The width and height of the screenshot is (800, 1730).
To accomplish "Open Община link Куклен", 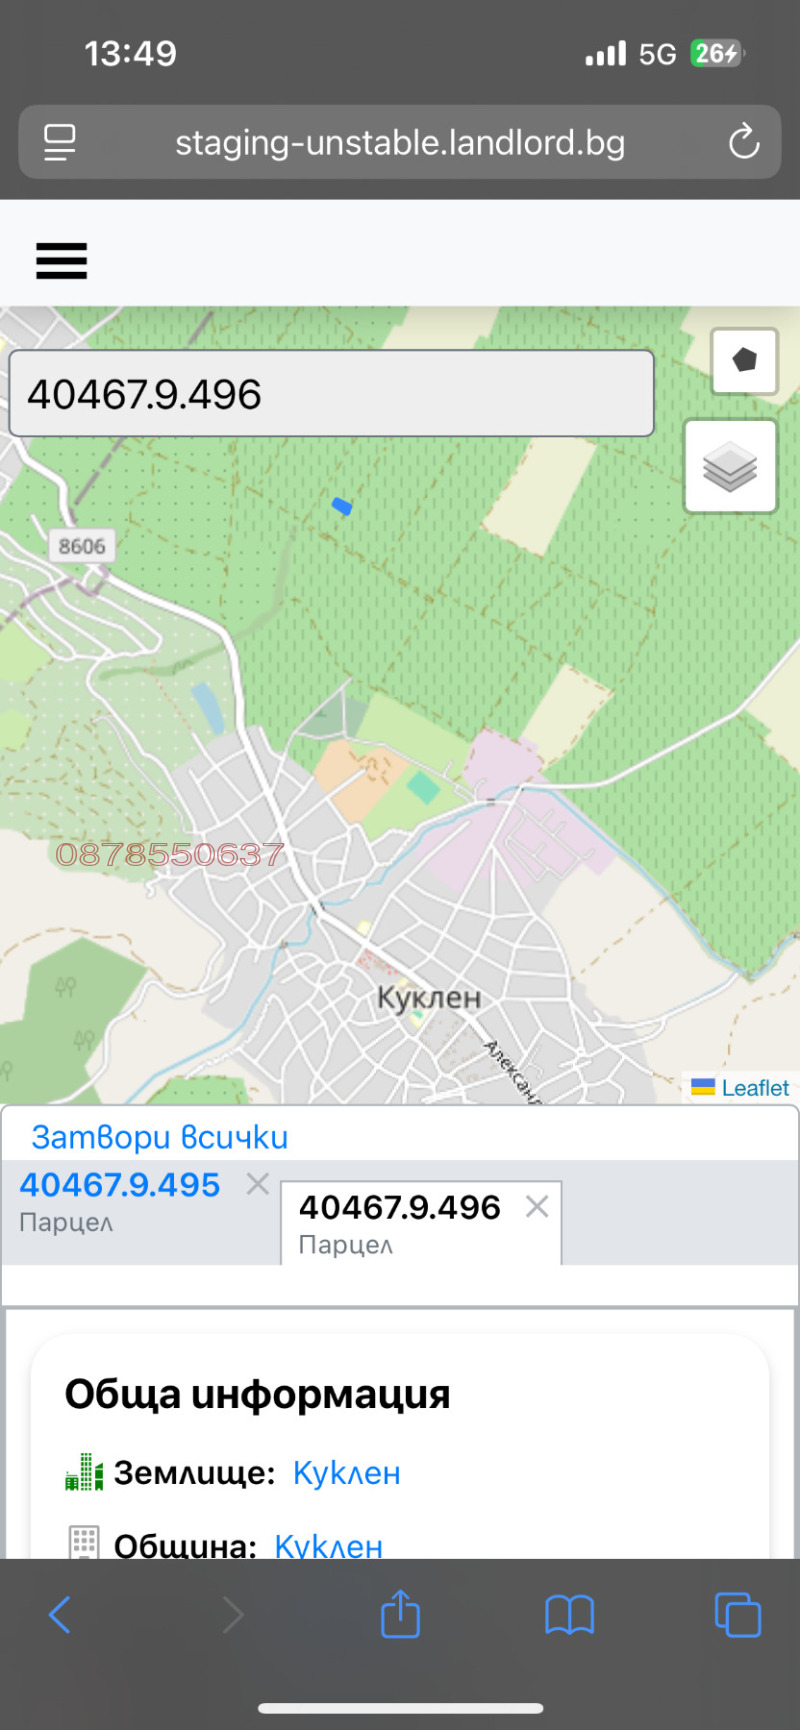I will click(x=328, y=1545).
